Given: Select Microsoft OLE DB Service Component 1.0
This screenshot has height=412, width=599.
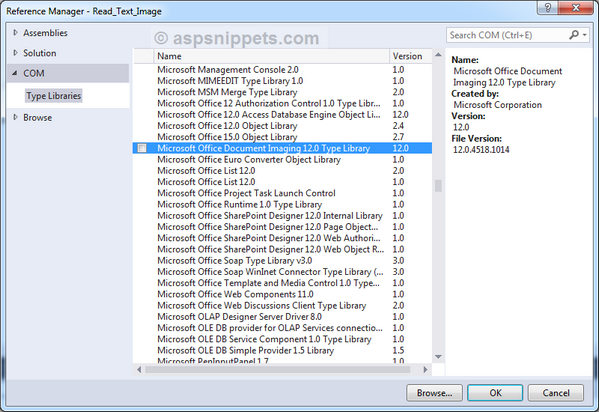Looking at the screenshot, I should click(282, 339).
